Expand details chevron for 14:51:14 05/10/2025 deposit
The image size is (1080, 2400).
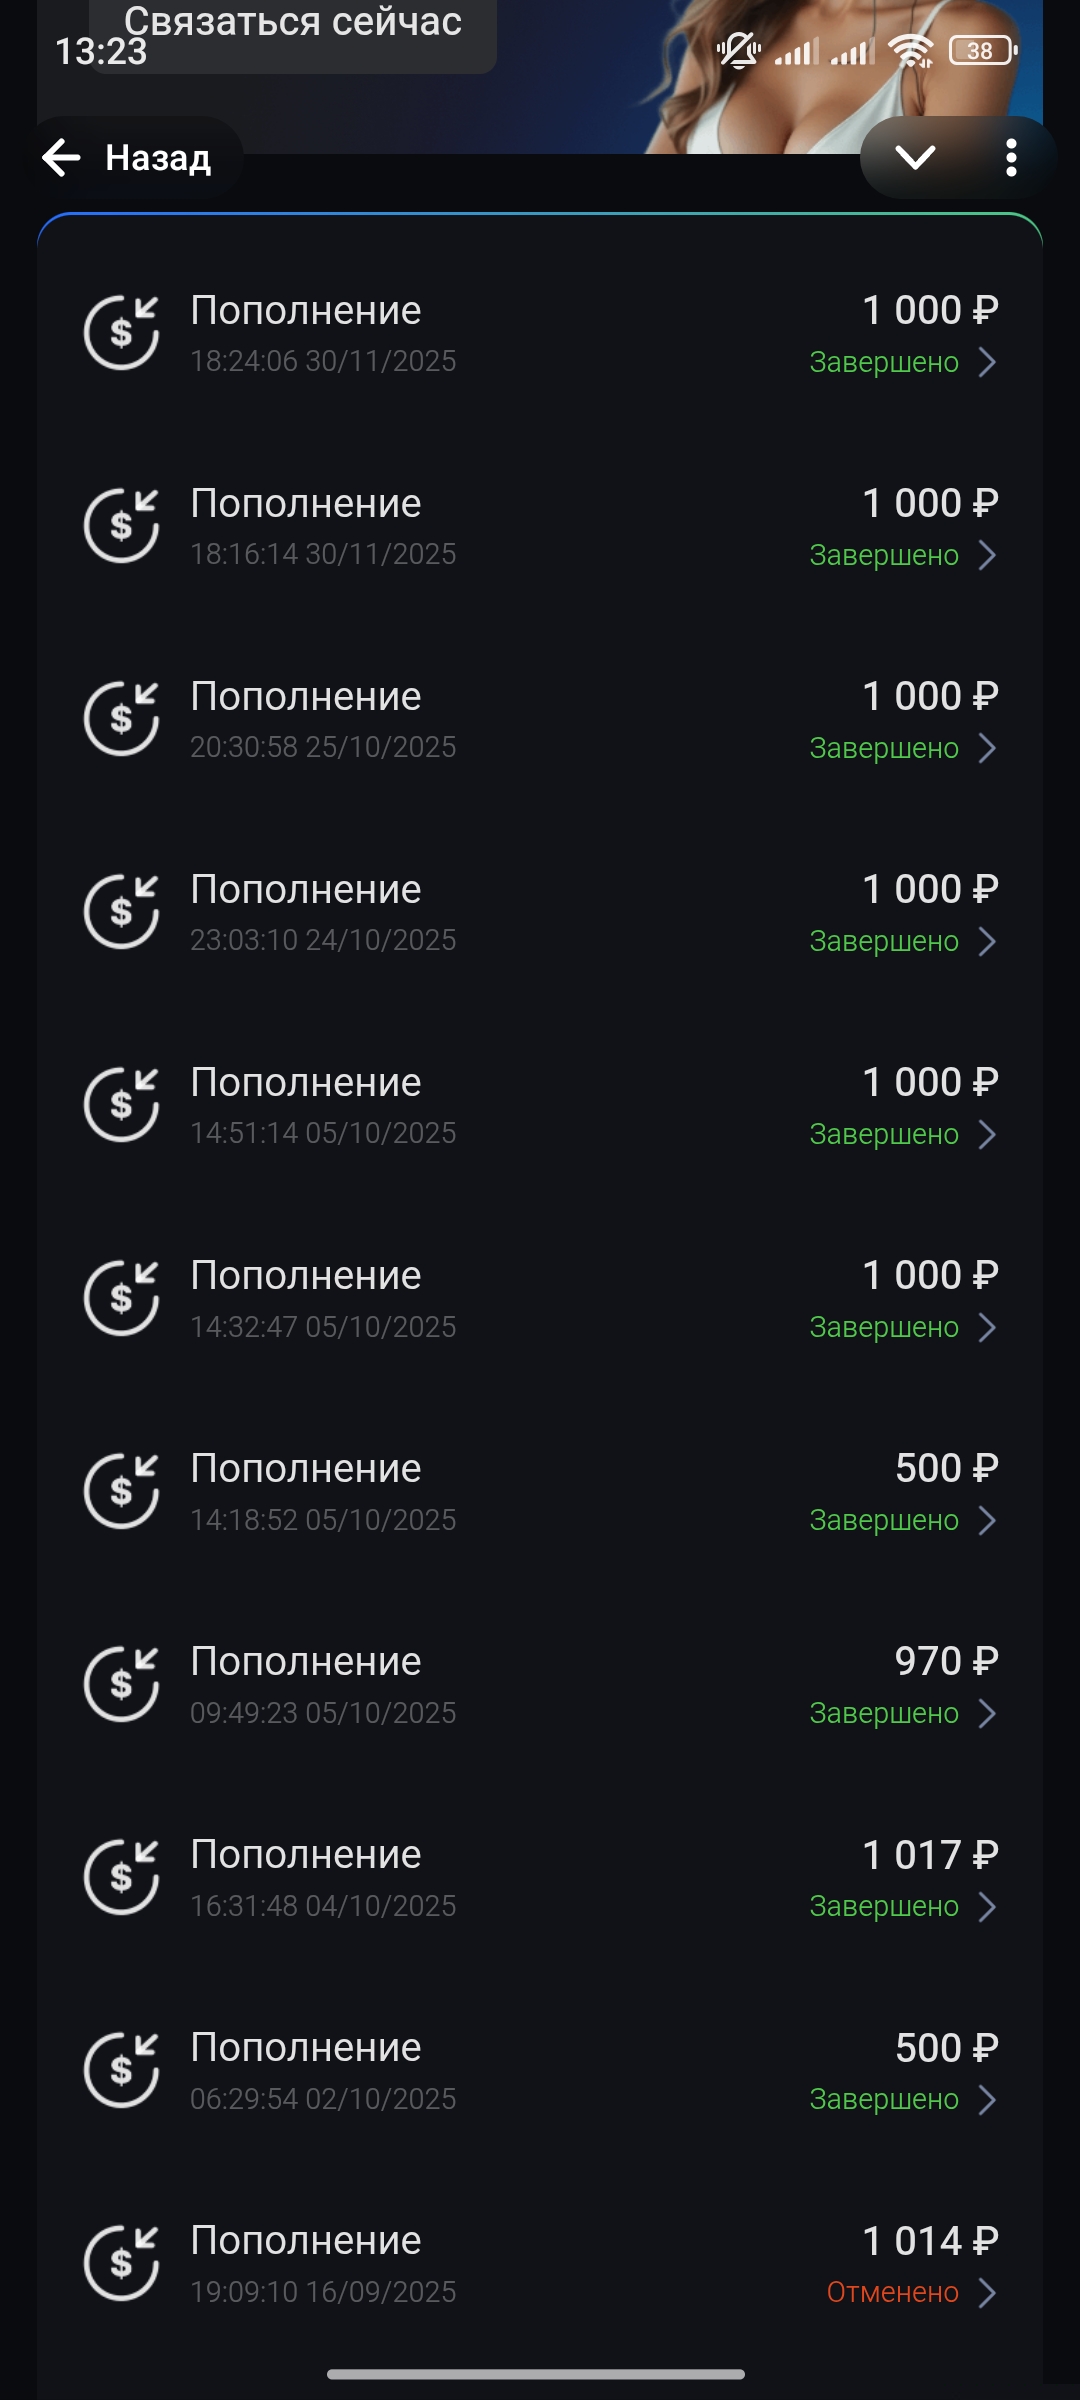click(x=987, y=1134)
